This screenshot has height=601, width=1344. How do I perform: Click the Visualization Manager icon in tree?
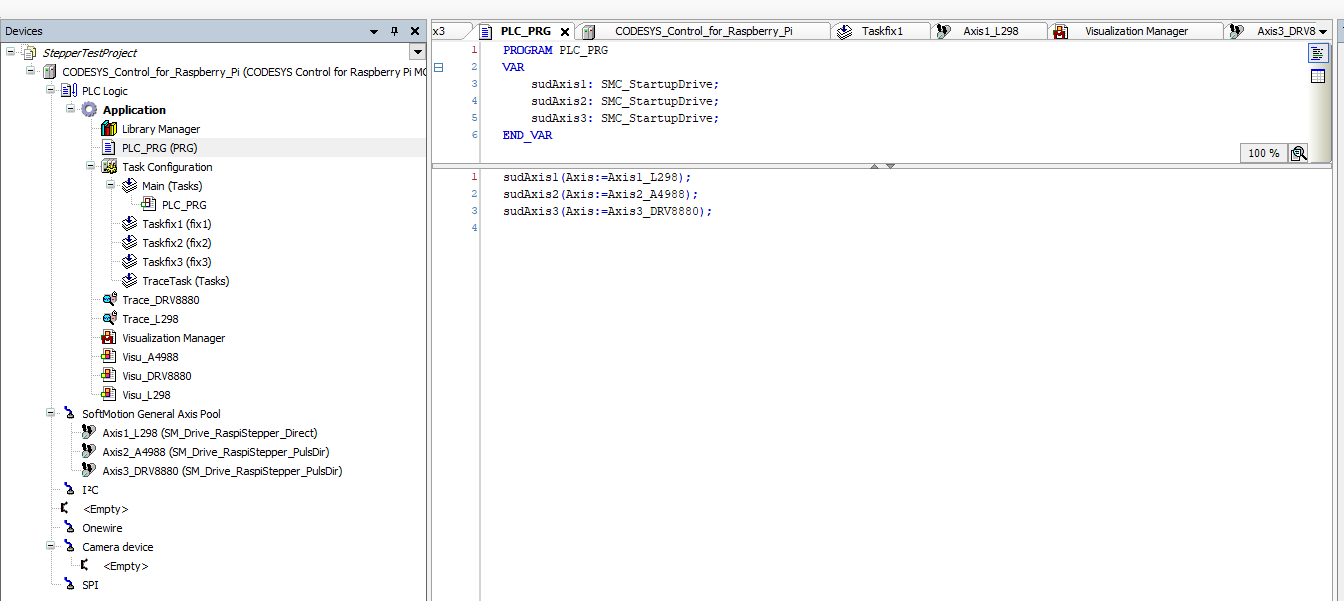pyautogui.click(x=109, y=338)
